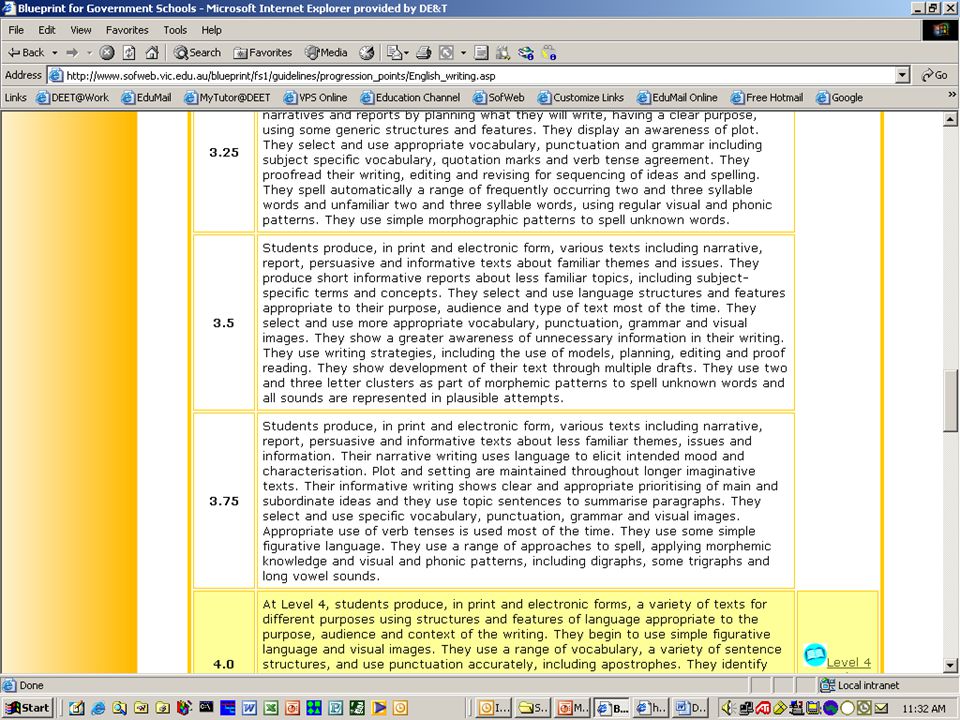
Task: Open the Customize Links shortcut
Action: point(580,97)
